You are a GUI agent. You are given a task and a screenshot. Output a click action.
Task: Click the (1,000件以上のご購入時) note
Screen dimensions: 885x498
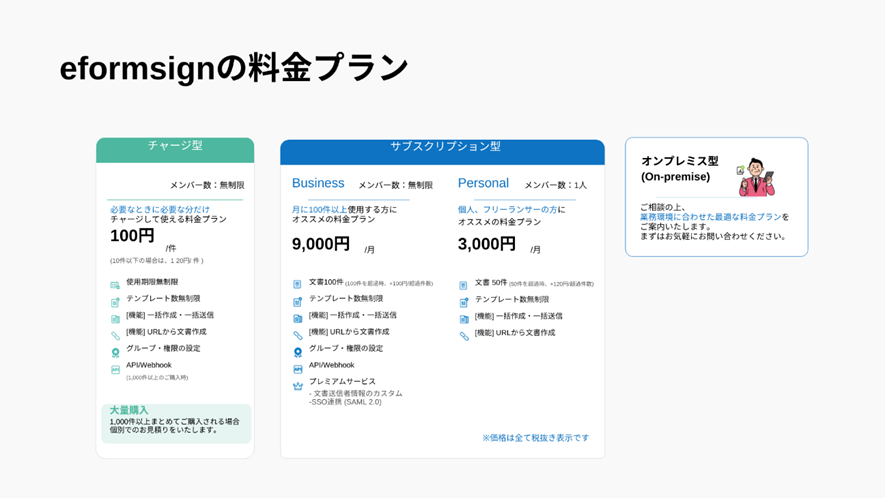(x=157, y=377)
